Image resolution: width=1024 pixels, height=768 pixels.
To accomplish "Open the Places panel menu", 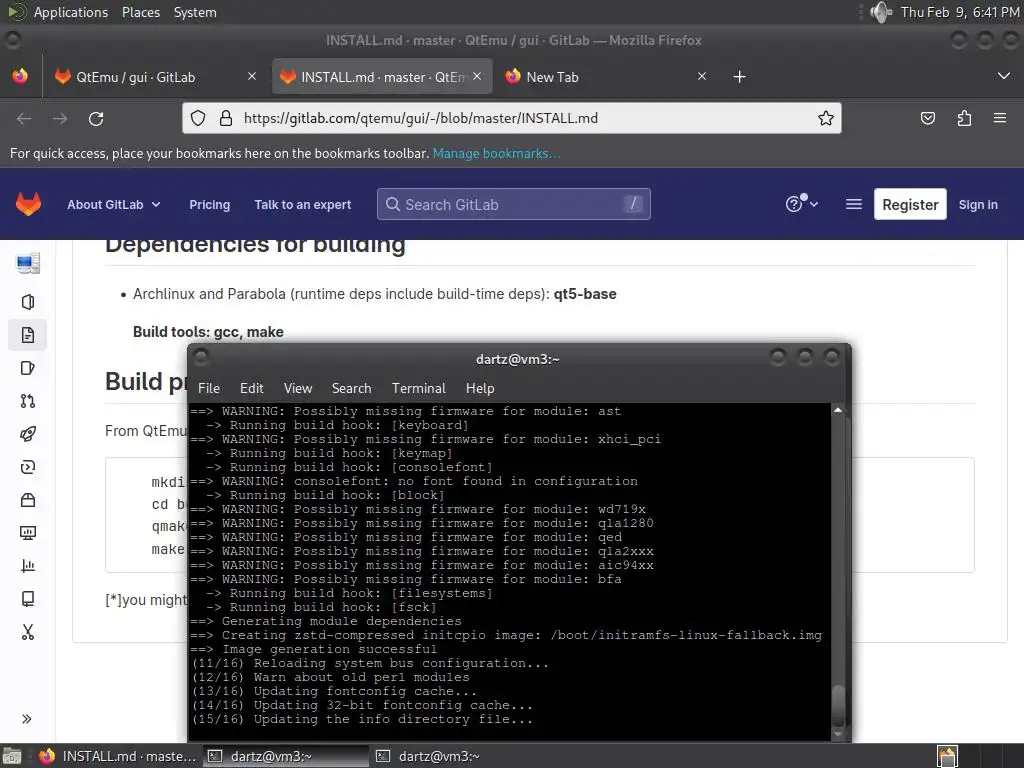I will [141, 12].
